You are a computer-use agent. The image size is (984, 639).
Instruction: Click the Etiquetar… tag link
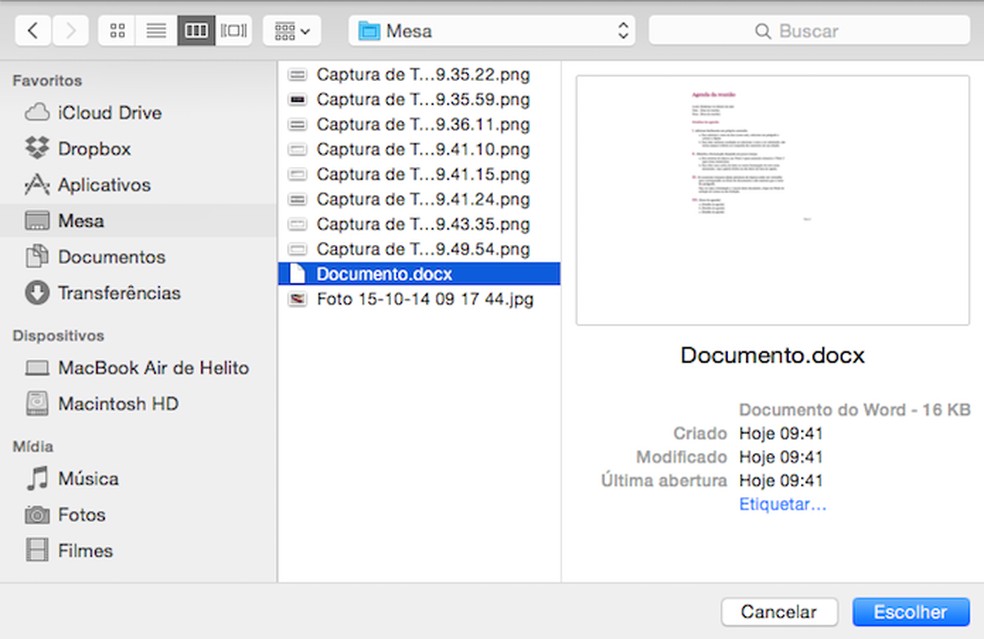click(x=782, y=504)
